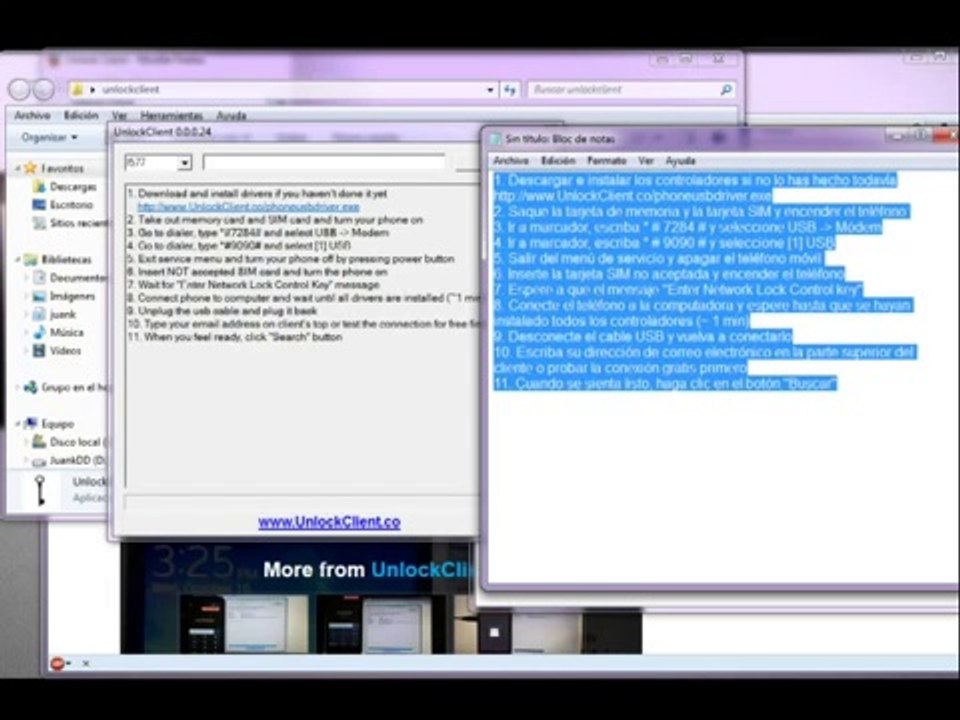
Task: Click the first related video thumbnail
Action: coord(244,624)
